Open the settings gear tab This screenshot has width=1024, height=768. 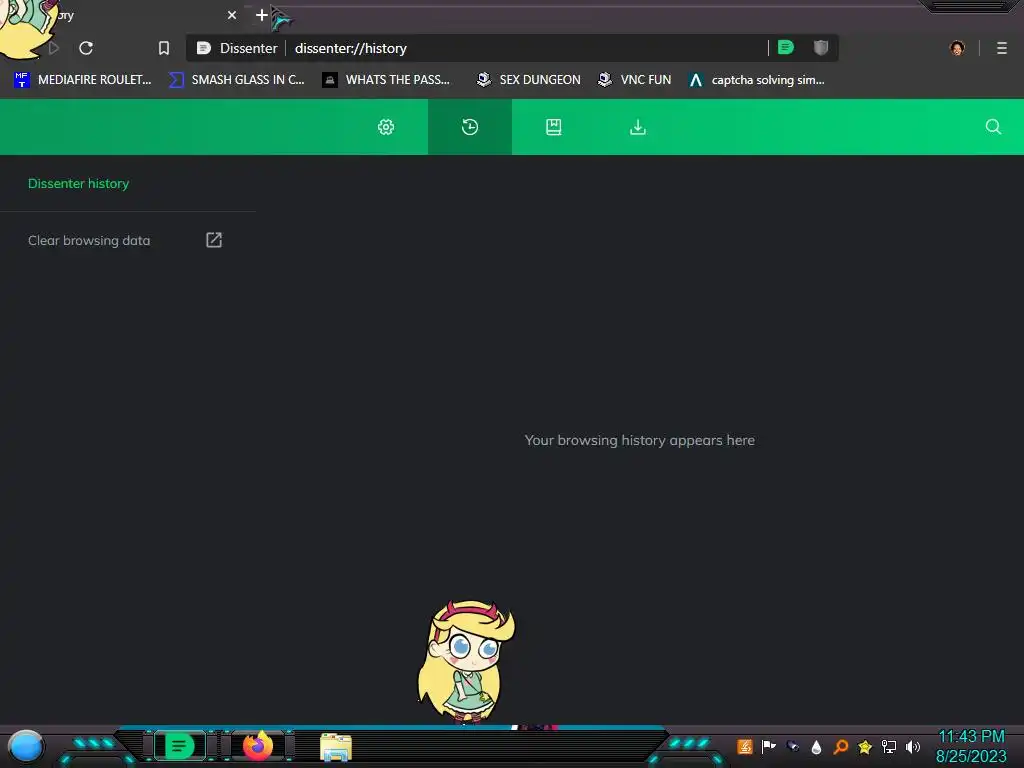point(386,127)
